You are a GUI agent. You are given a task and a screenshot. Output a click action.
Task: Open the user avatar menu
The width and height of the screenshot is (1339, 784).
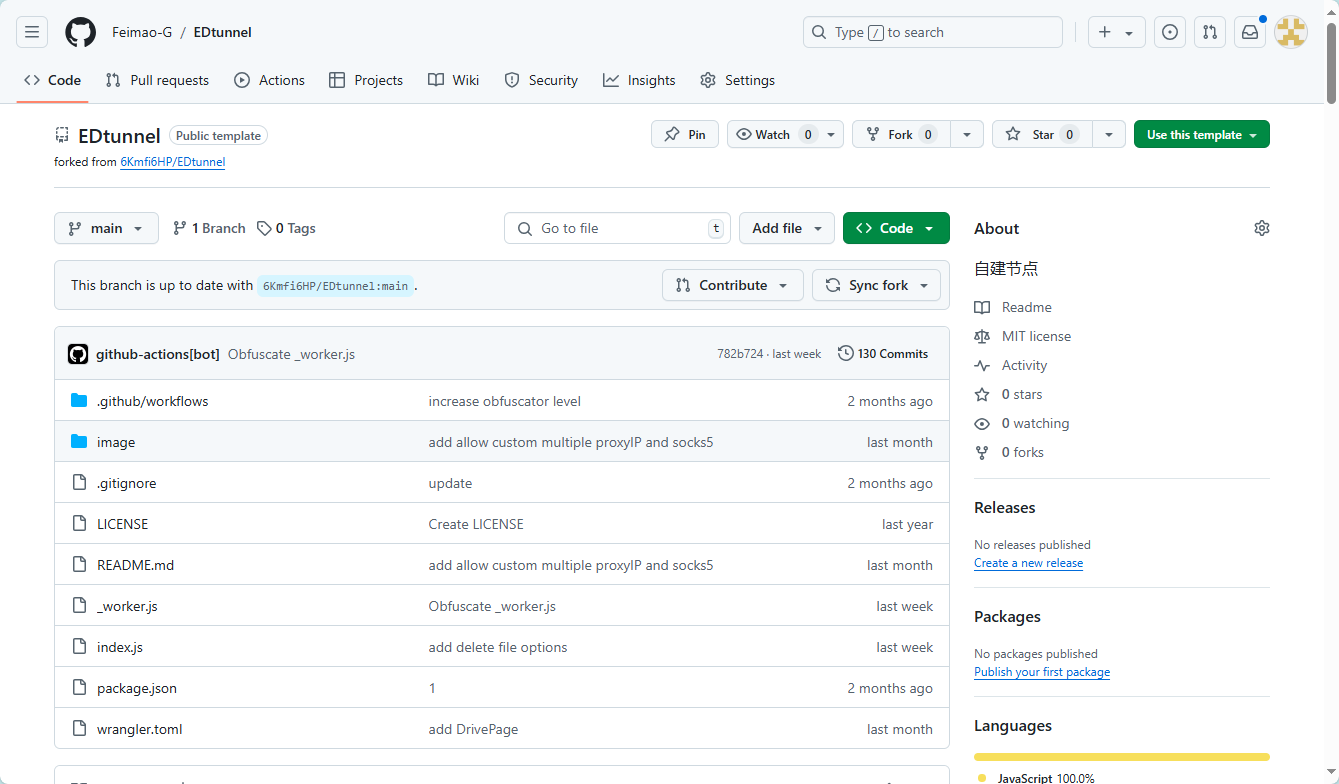pyautogui.click(x=1291, y=32)
